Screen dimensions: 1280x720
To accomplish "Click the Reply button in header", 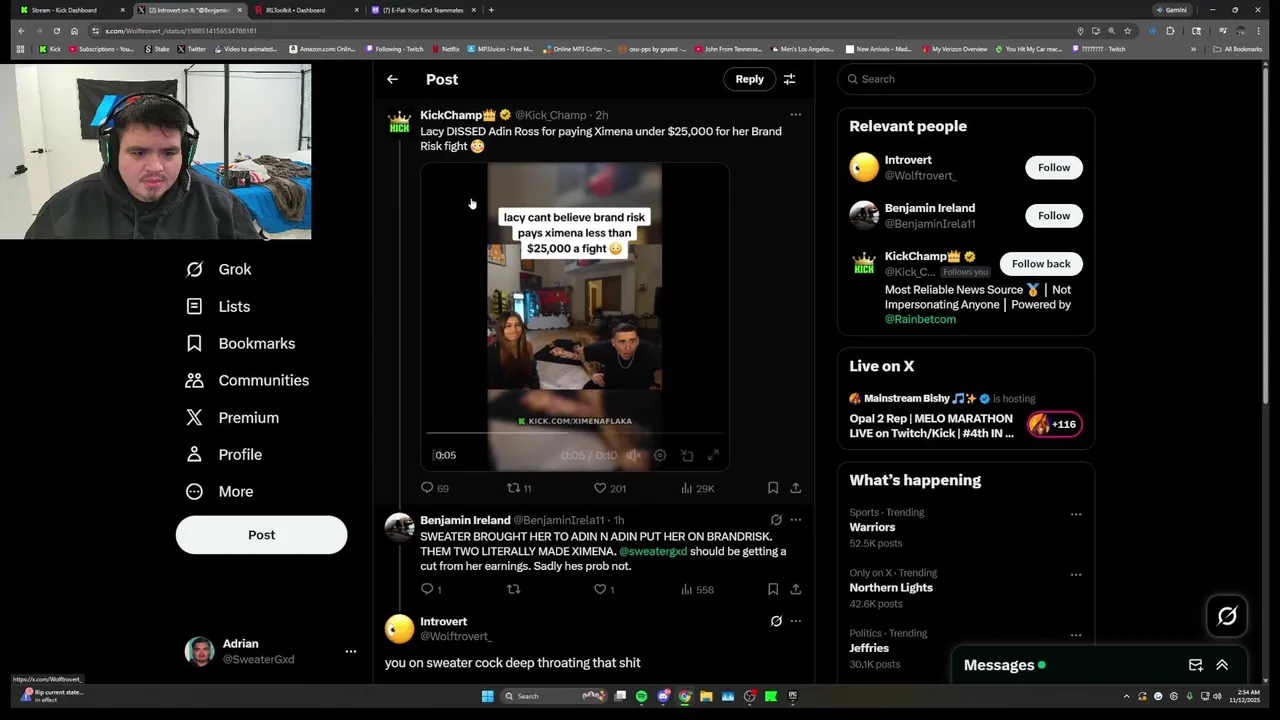I will [x=749, y=79].
